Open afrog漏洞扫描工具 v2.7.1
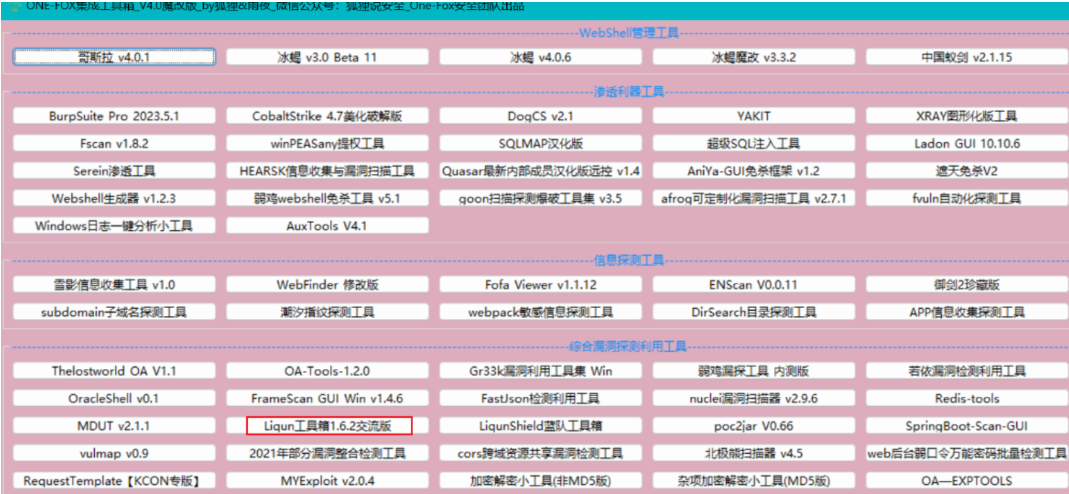This screenshot has width=1069, height=494. [754, 198]
